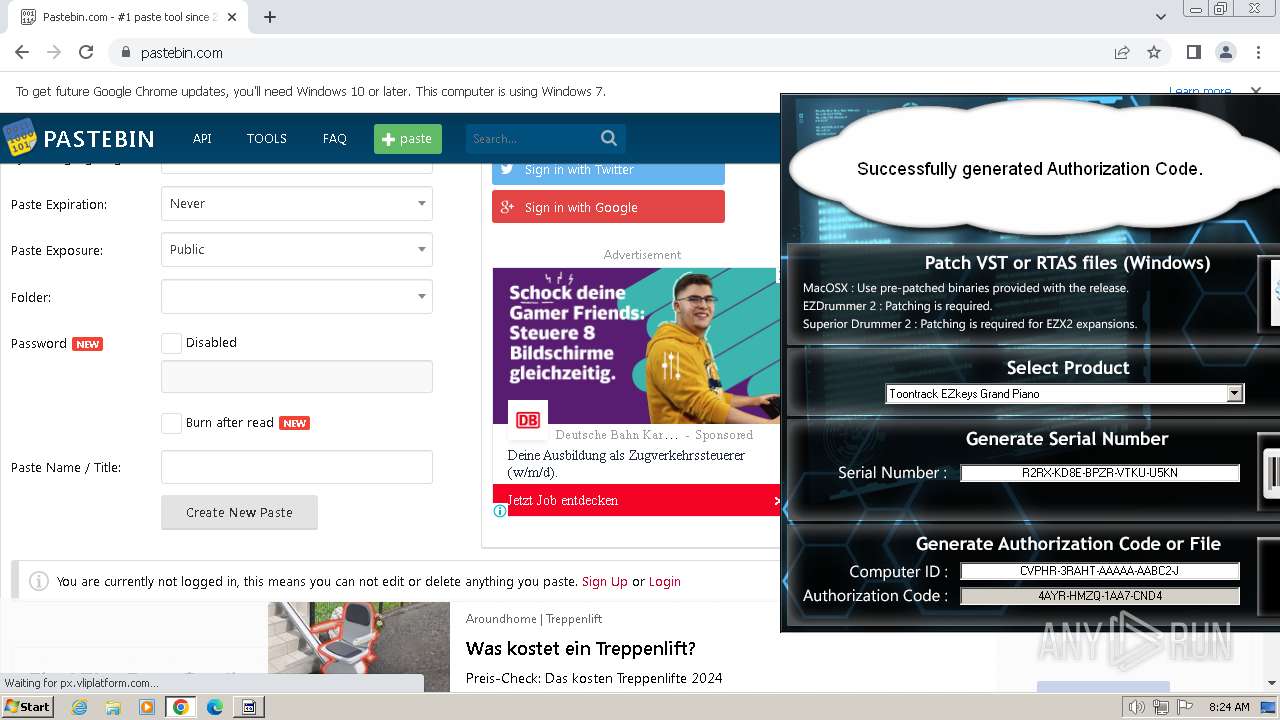Click Login link

point(665,581)
